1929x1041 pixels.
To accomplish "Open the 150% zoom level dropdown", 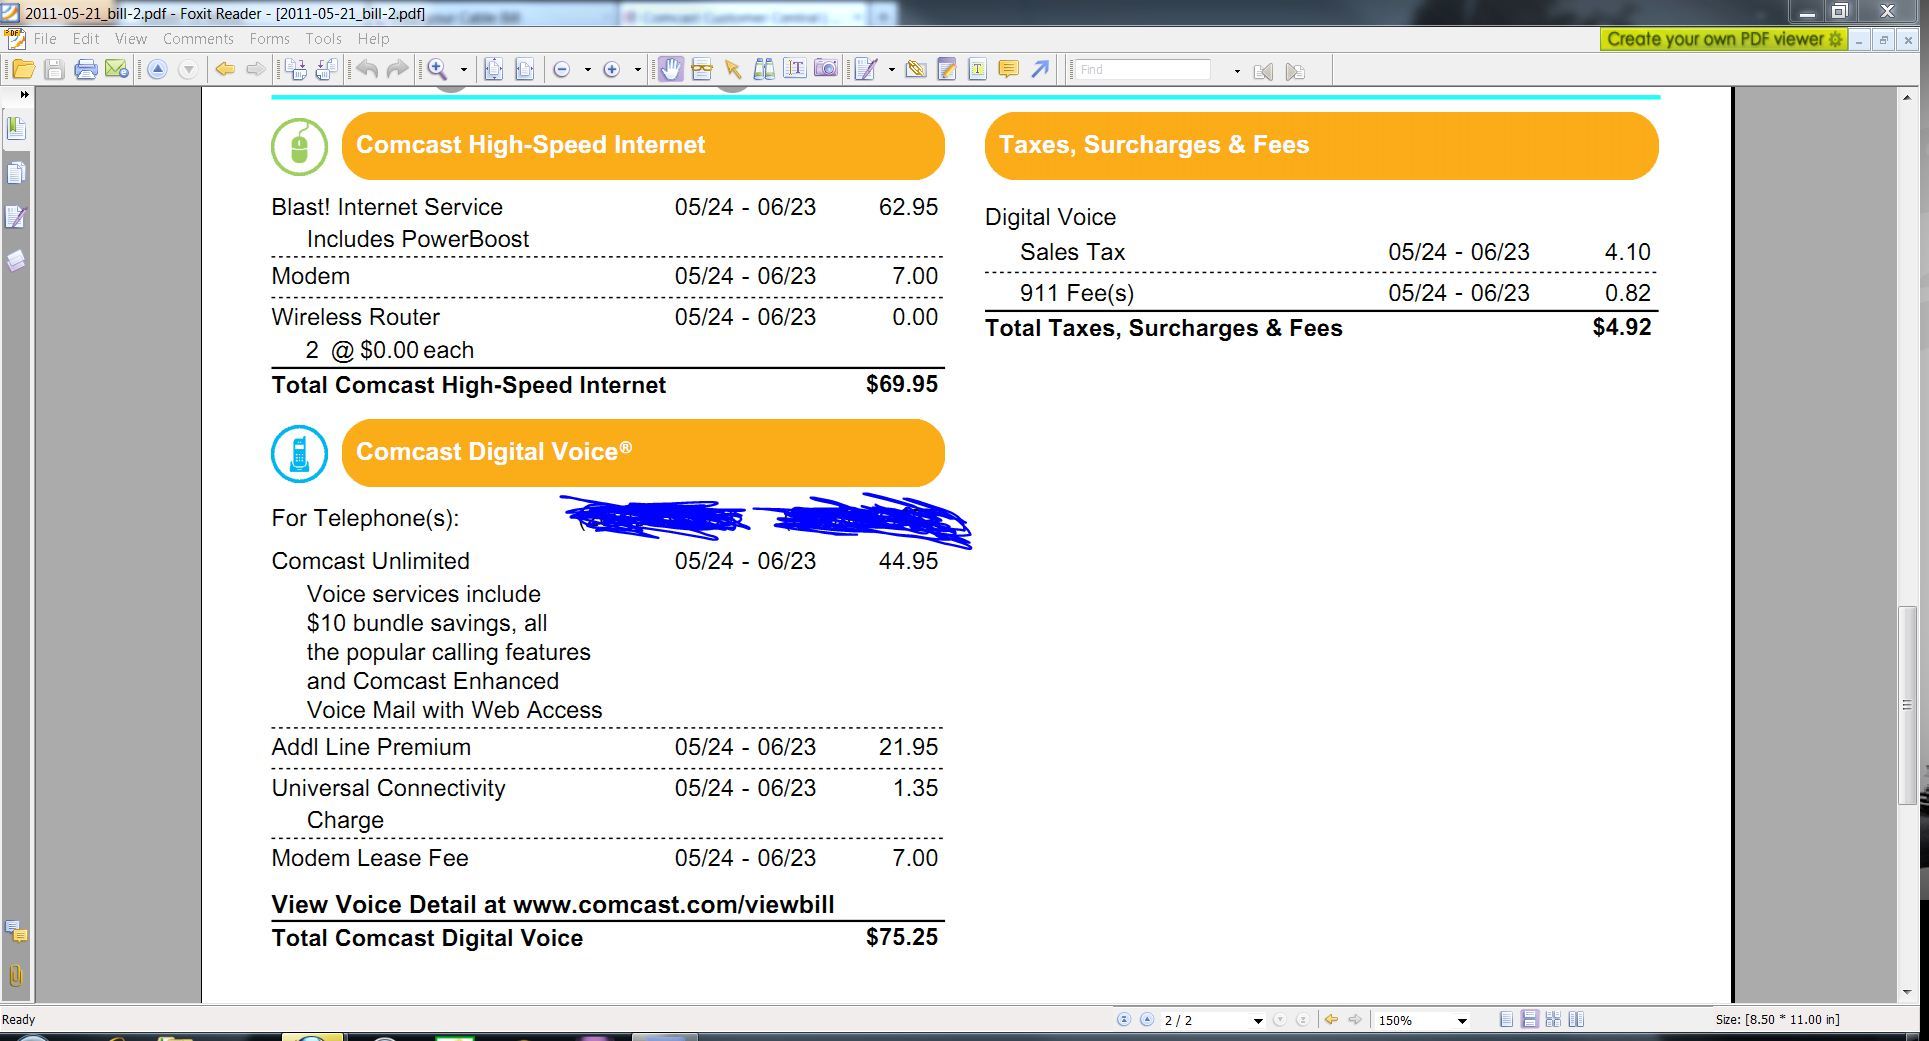I will coord(1462,1021).
